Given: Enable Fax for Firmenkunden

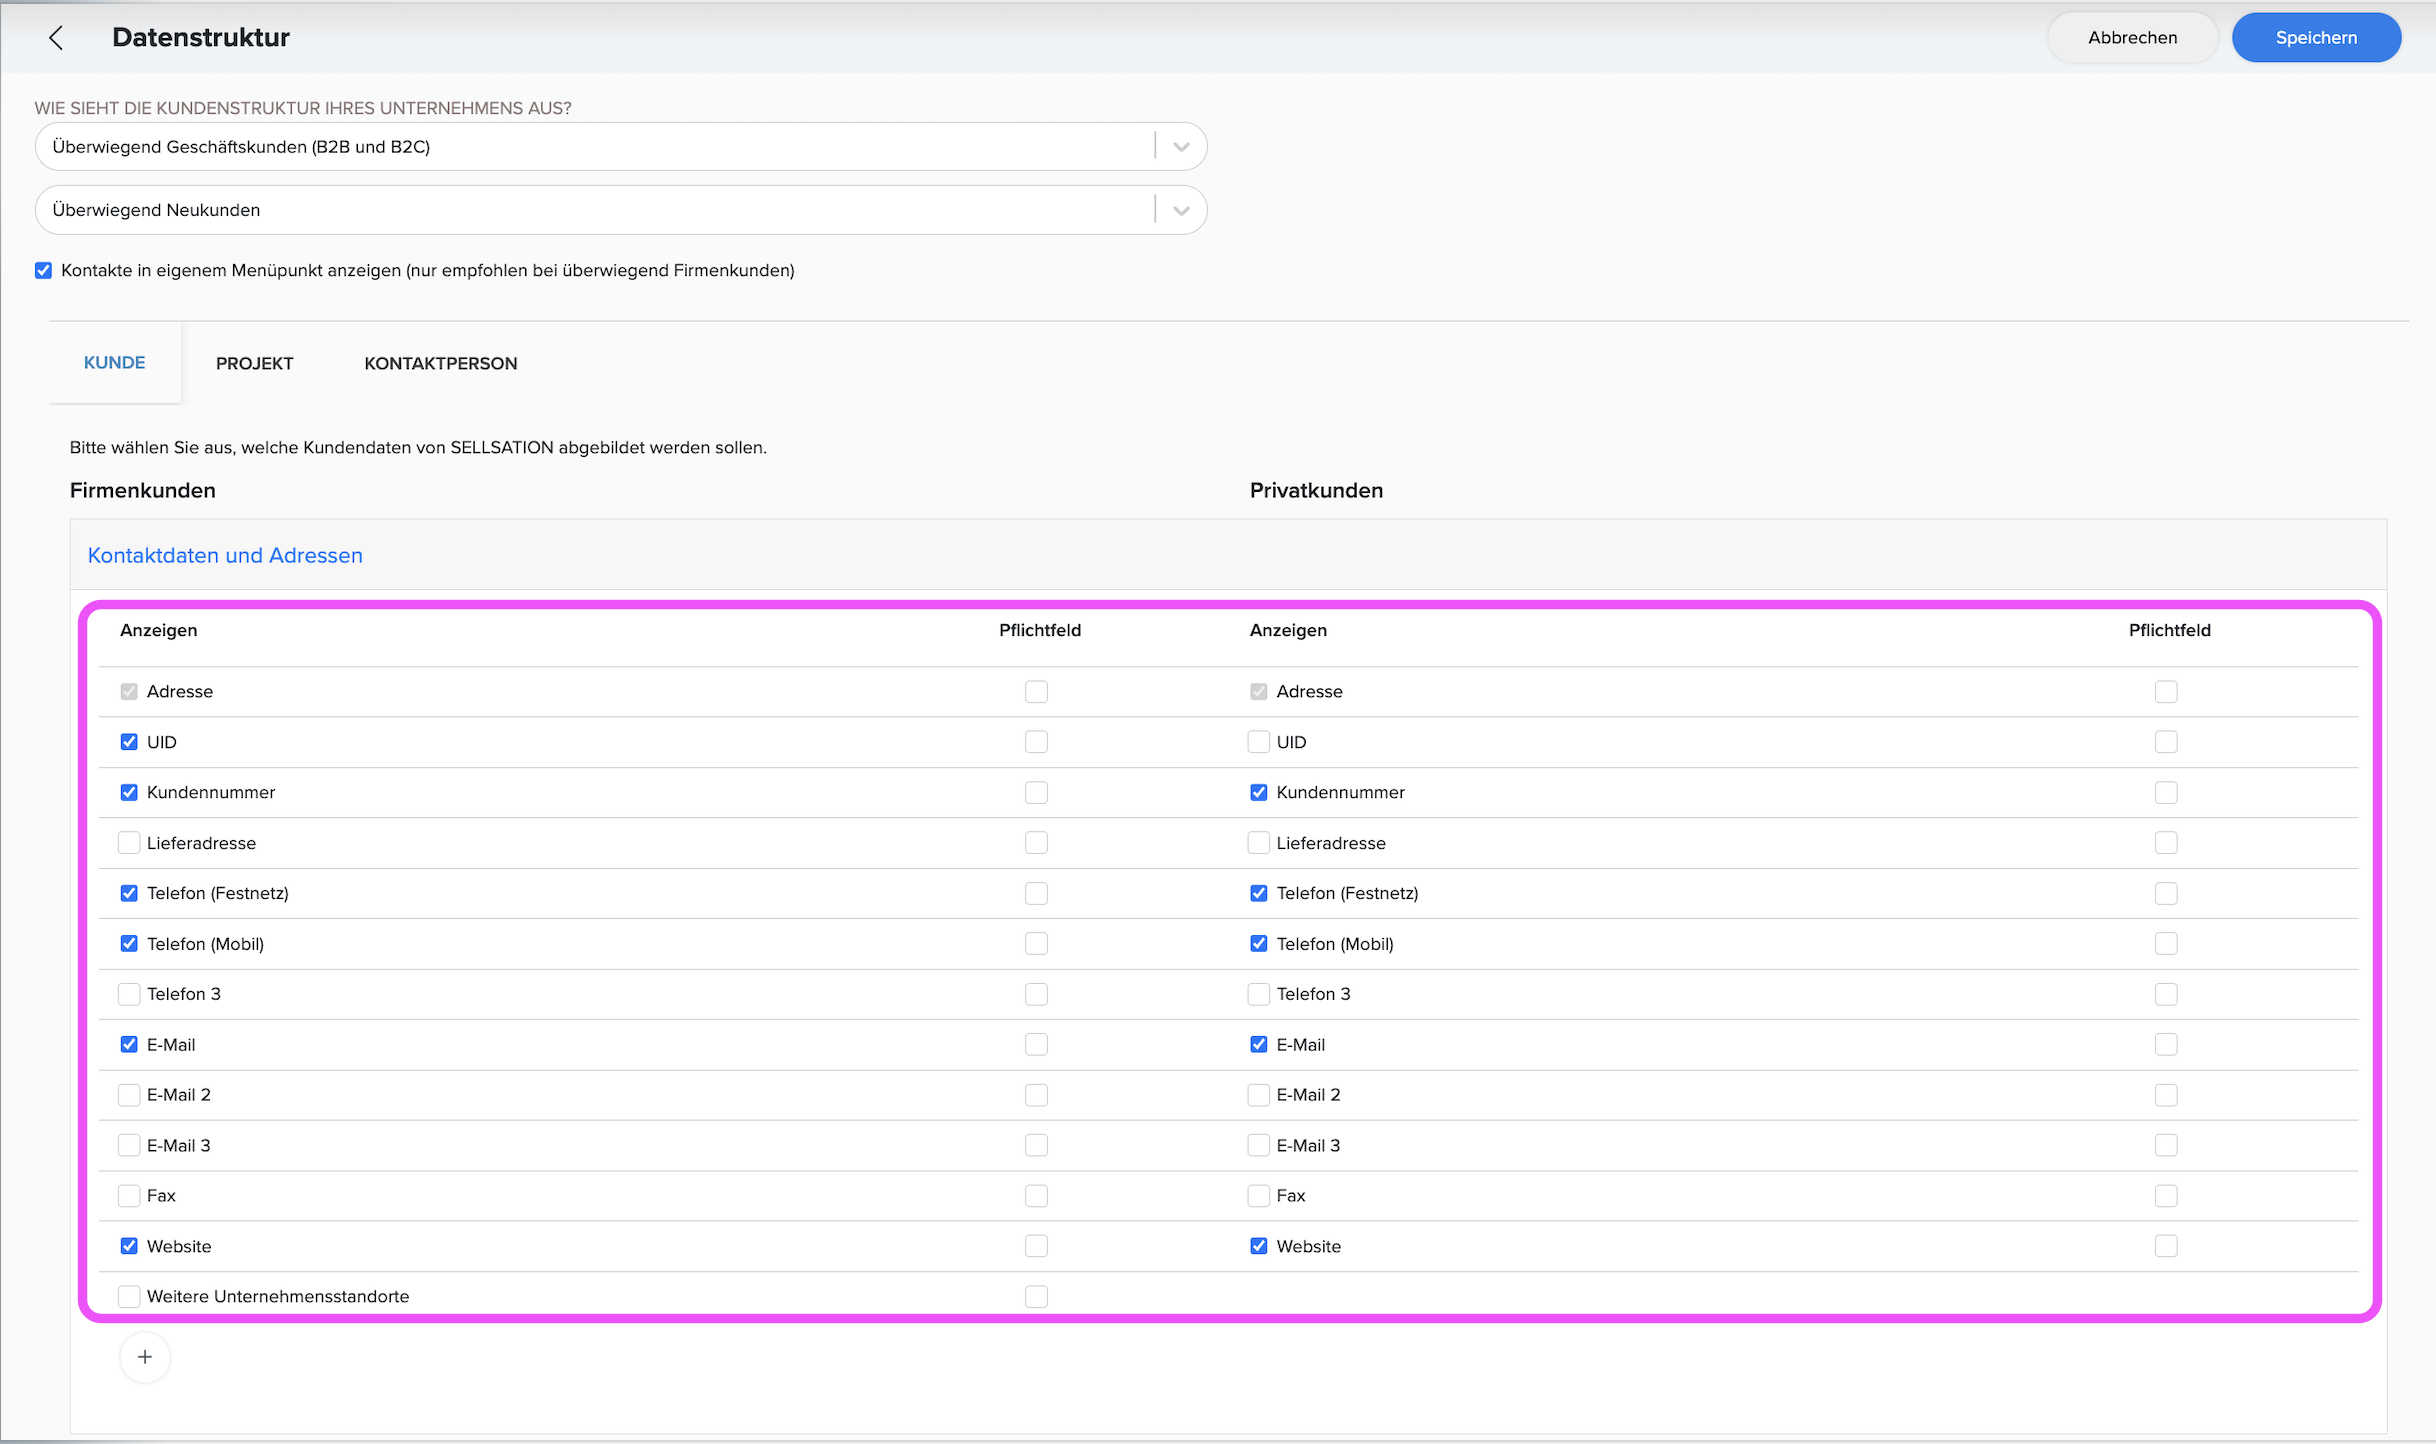Looking at the screenshot, I should [129, 1196].
